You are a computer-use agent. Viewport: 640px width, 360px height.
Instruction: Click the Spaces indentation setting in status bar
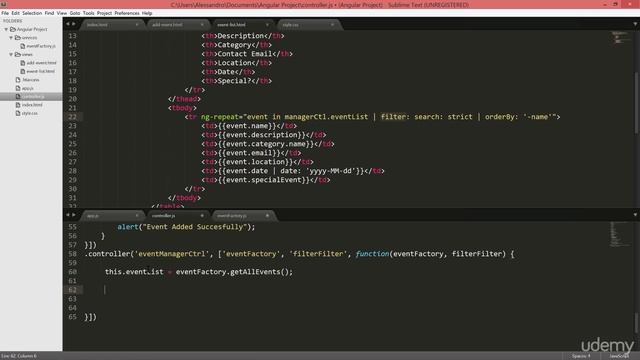pyautogui.click(x=581, y=356)
